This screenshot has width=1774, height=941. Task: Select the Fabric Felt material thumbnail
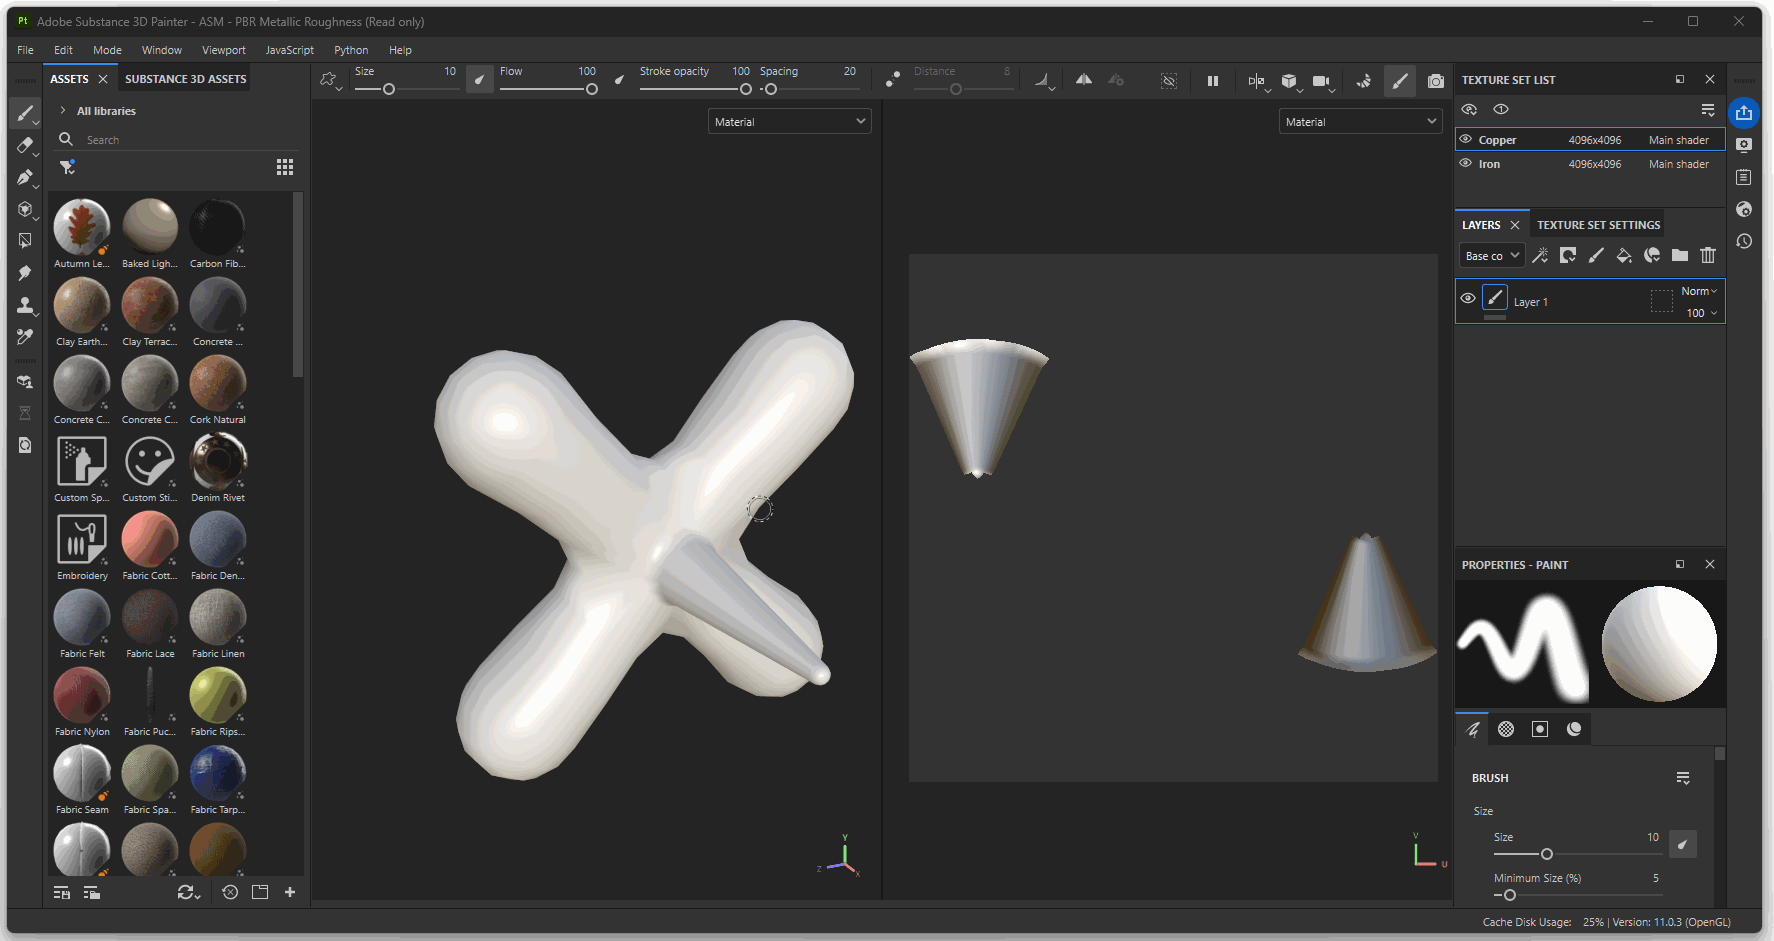click(82, 618)
